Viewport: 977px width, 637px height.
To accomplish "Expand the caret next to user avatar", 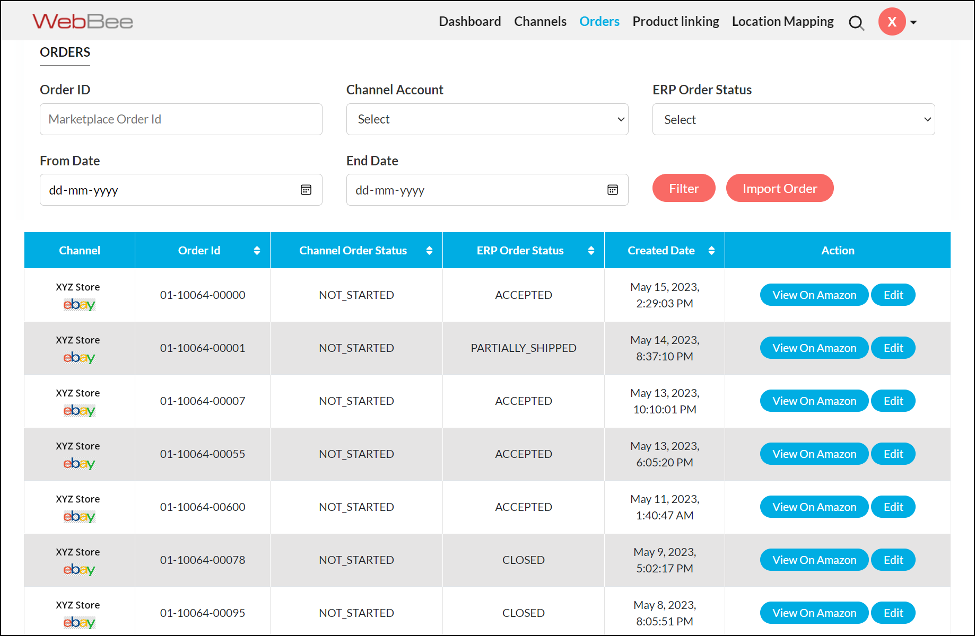I will (913, 22).
